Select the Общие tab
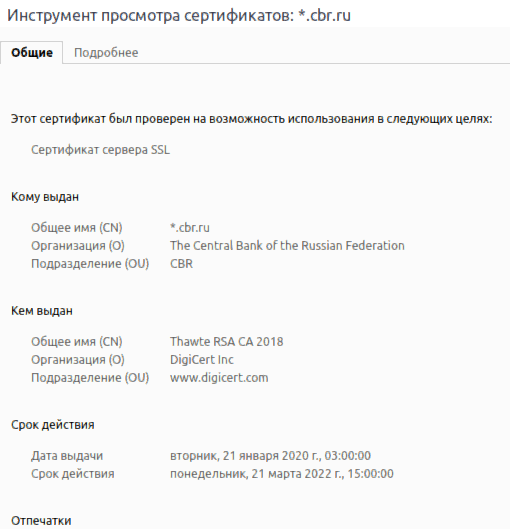Image resolution: width=510 pixels, height=529 pixels. coord(32,53)
